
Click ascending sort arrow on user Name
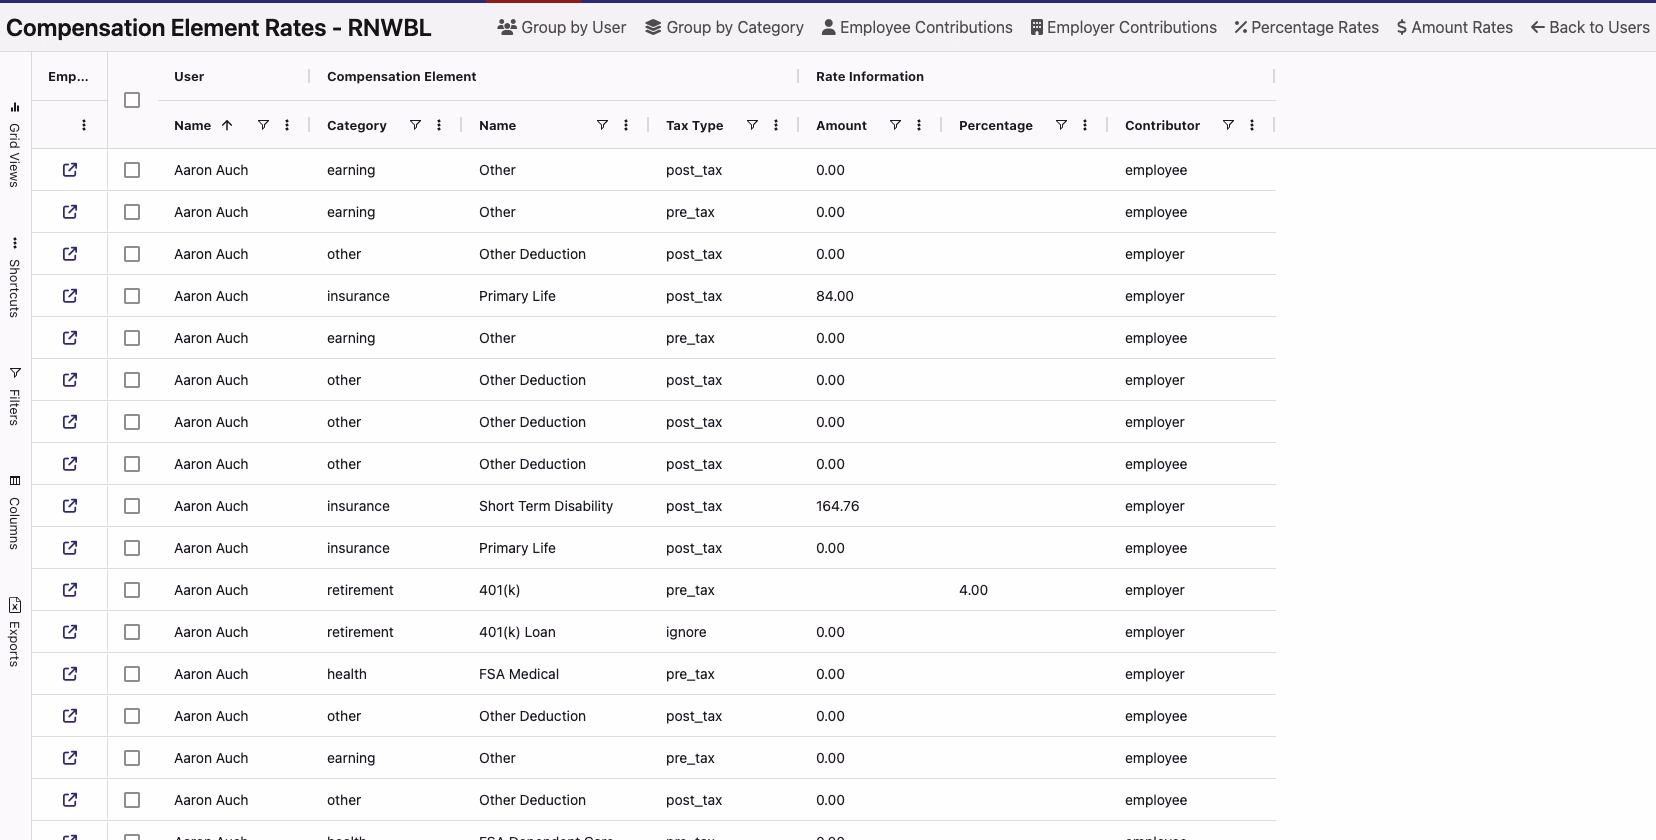coord(227,125)
